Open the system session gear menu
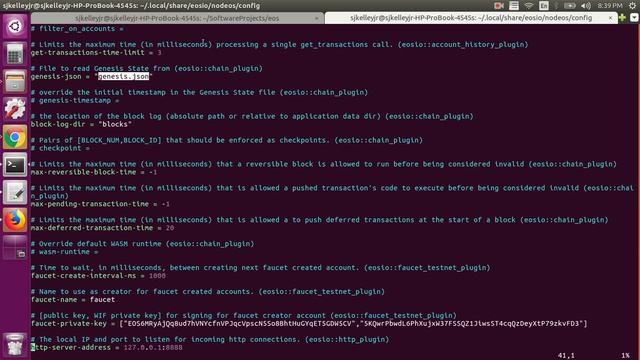Screen dimensions: 640x360 coord(632,5)
